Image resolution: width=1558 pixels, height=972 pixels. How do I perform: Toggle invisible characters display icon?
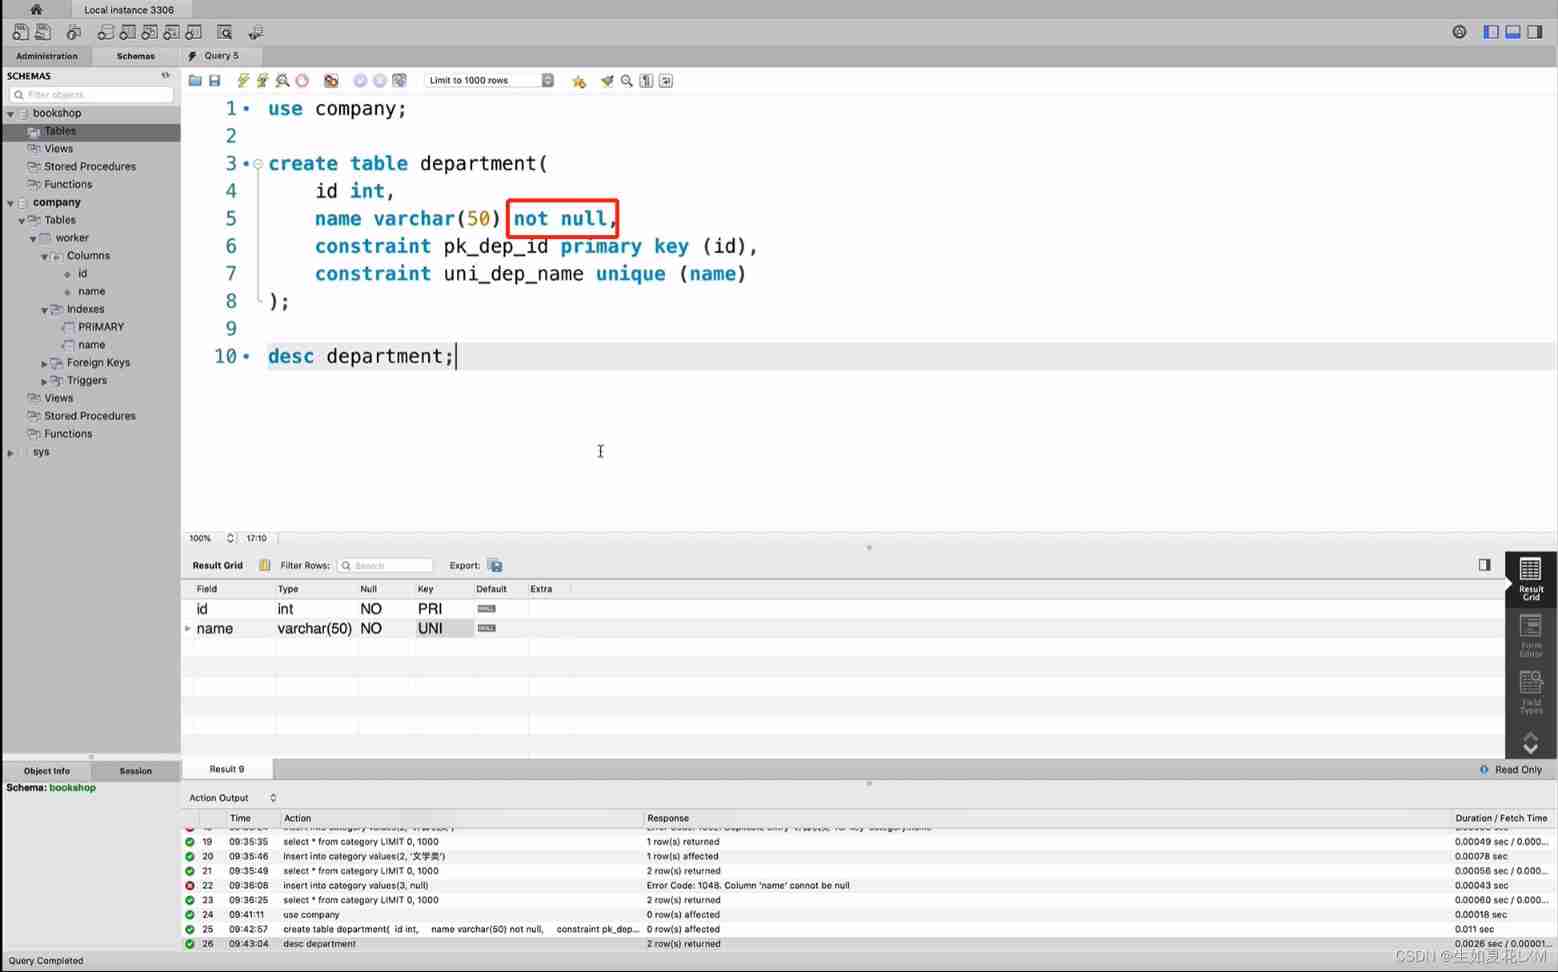[646, 80]
